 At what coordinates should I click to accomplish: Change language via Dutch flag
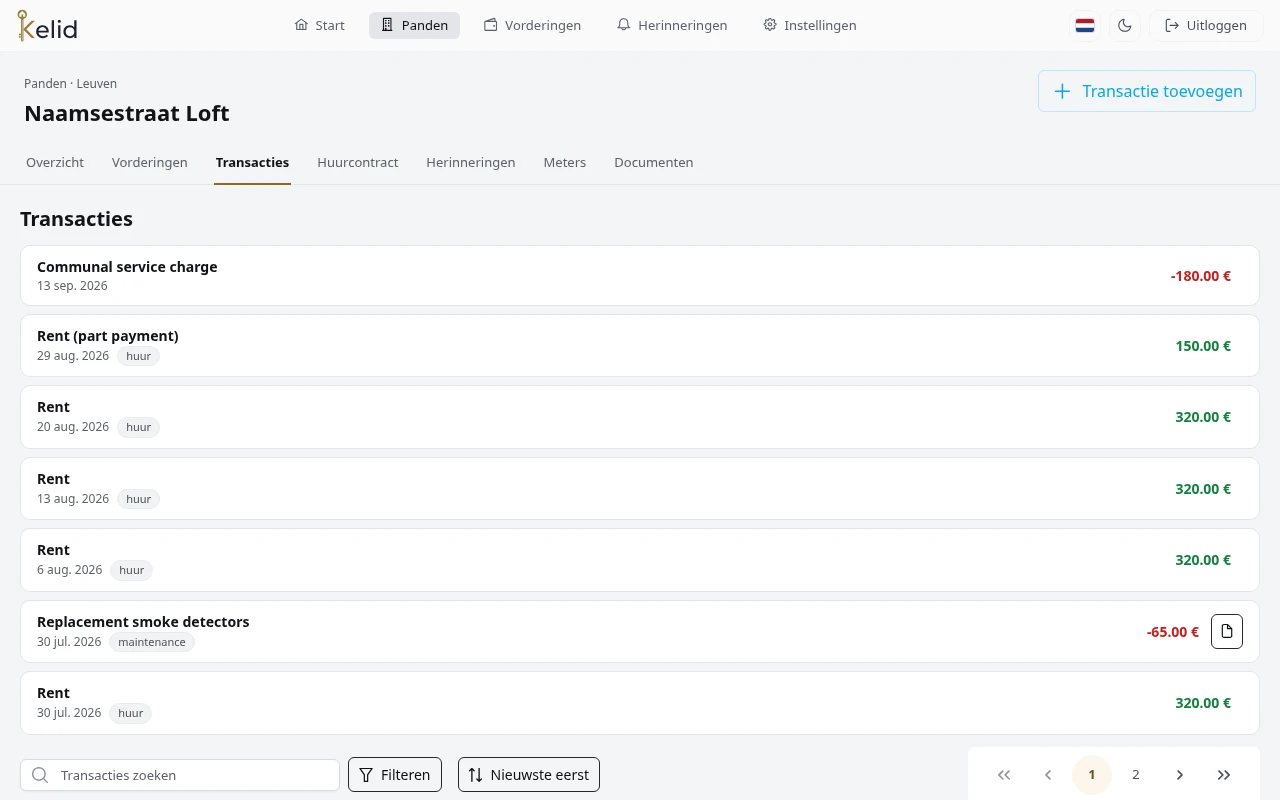[x=1085, y=25]
